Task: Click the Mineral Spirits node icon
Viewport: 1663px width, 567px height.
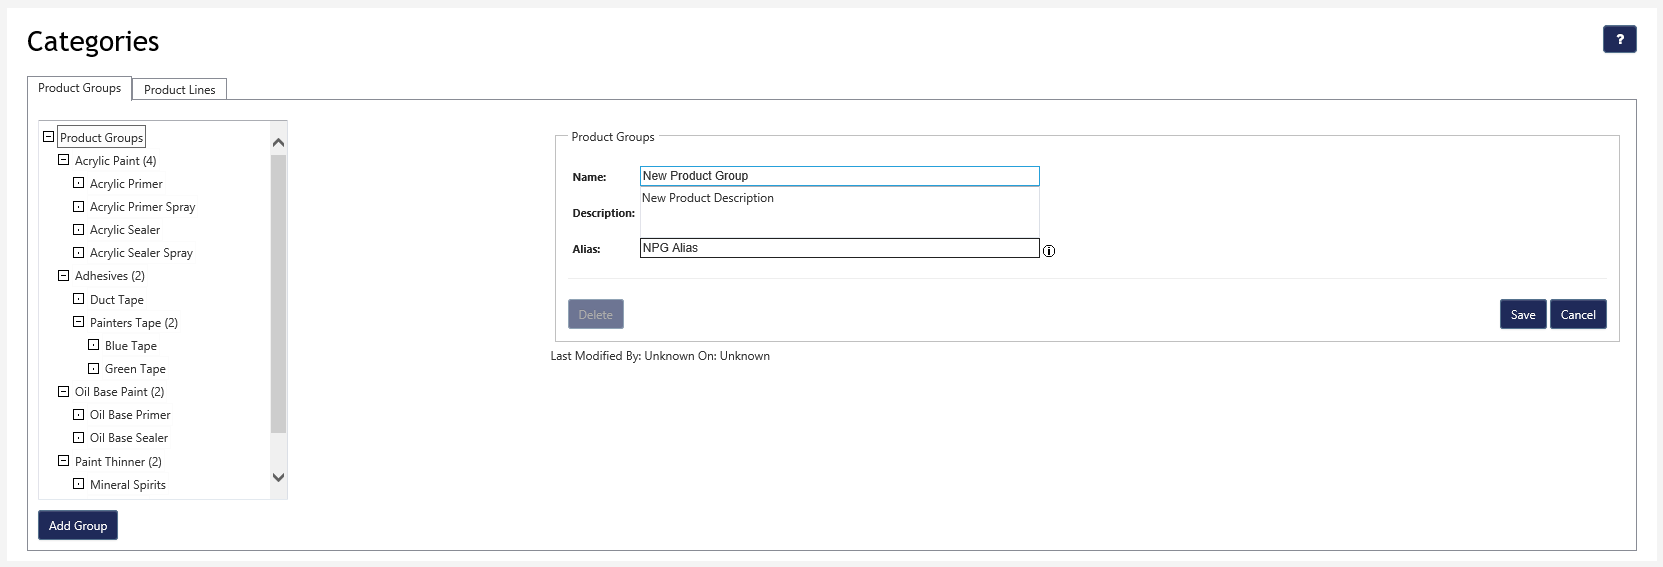Action: click(x=79, y=484)
